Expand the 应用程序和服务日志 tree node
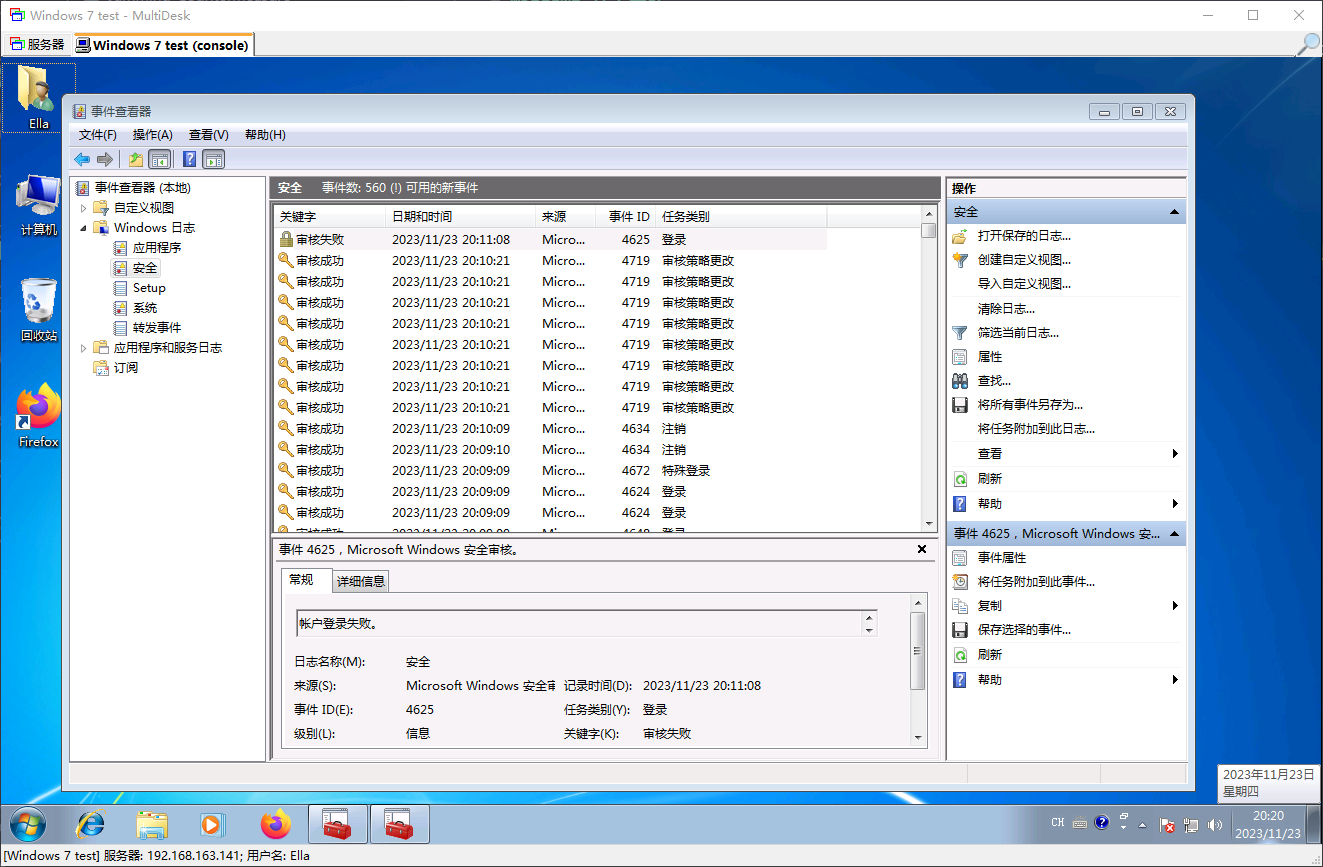The height and width of the screenshot is (867, 1323). coord(83,348)
